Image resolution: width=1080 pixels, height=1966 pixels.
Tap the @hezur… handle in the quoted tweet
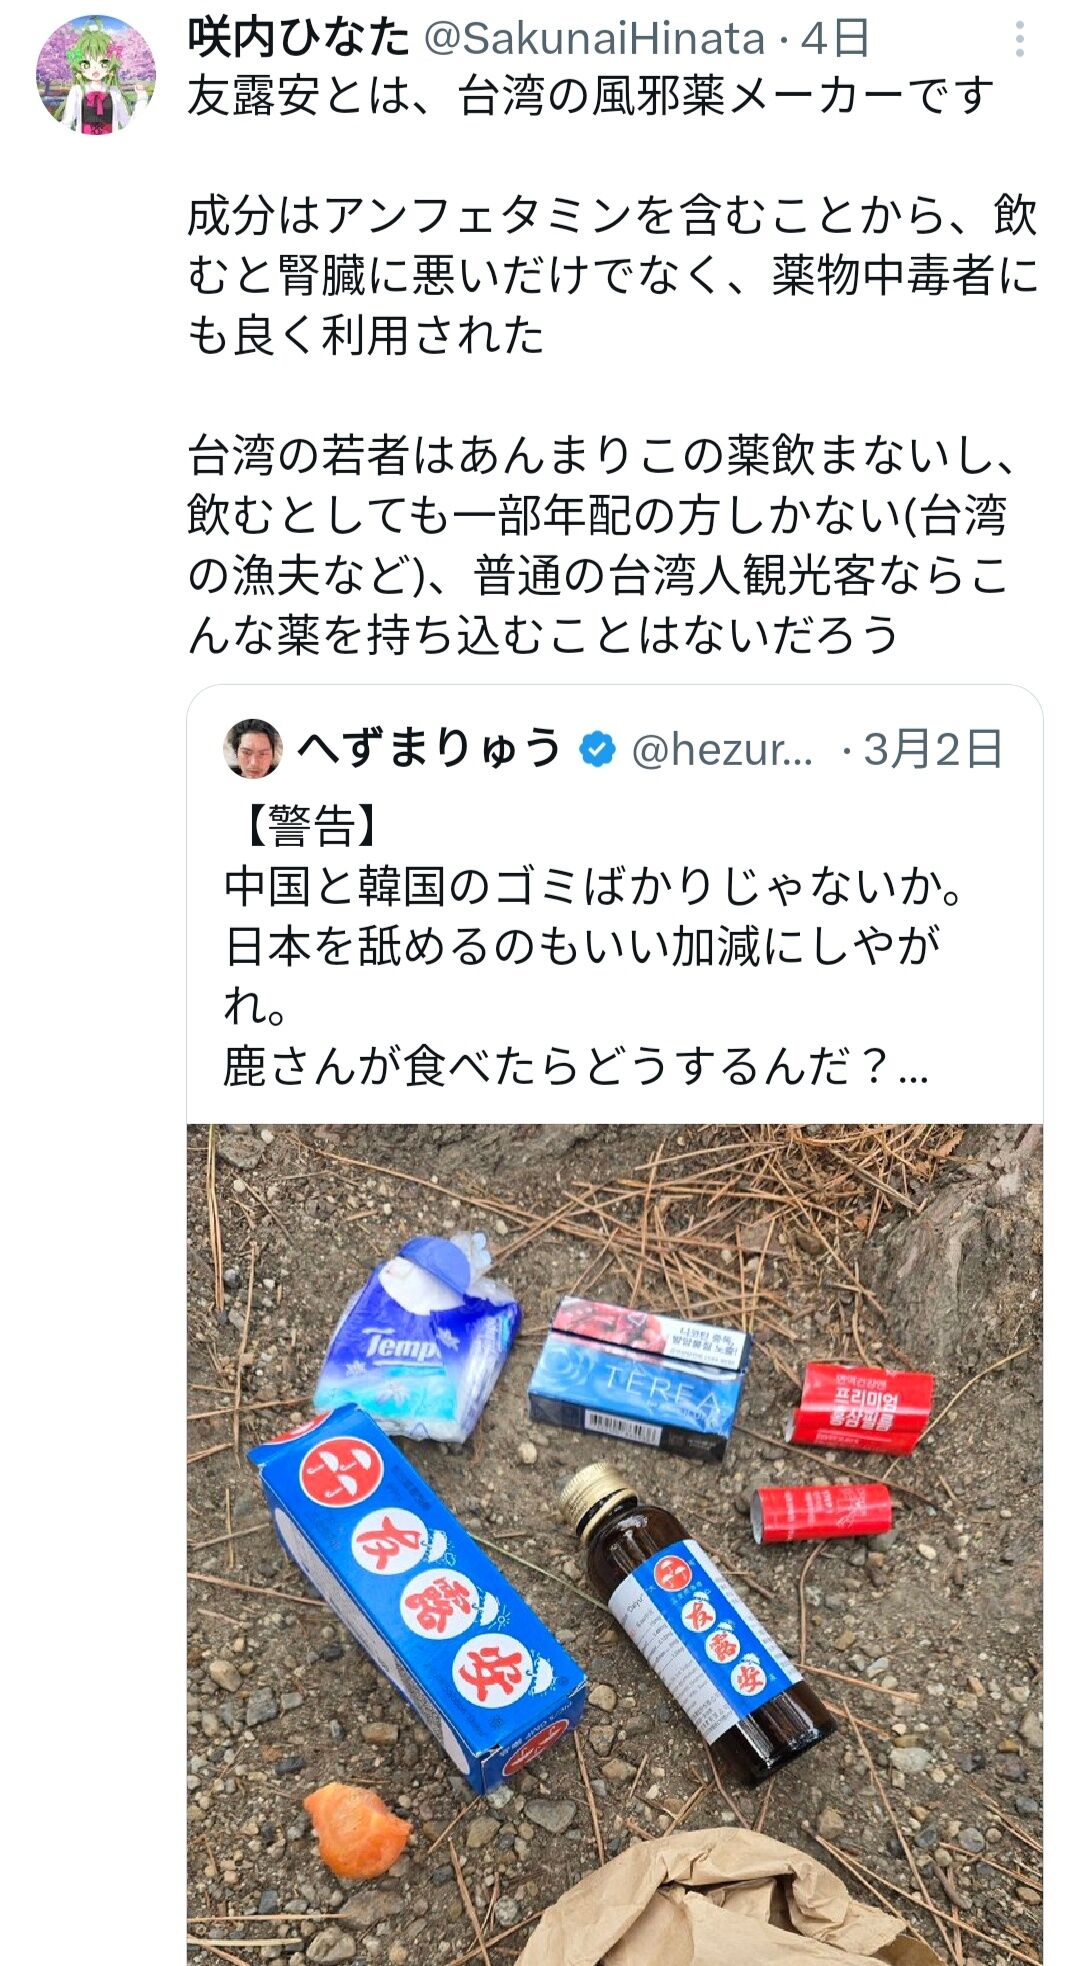(722, 749)
